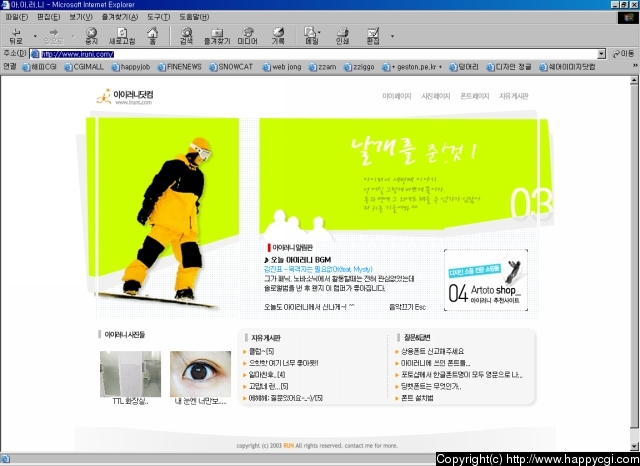The image size is (640, 466).
Task: Open the TTL 화장실 photo thumbnail
Action: click(130, 374)
